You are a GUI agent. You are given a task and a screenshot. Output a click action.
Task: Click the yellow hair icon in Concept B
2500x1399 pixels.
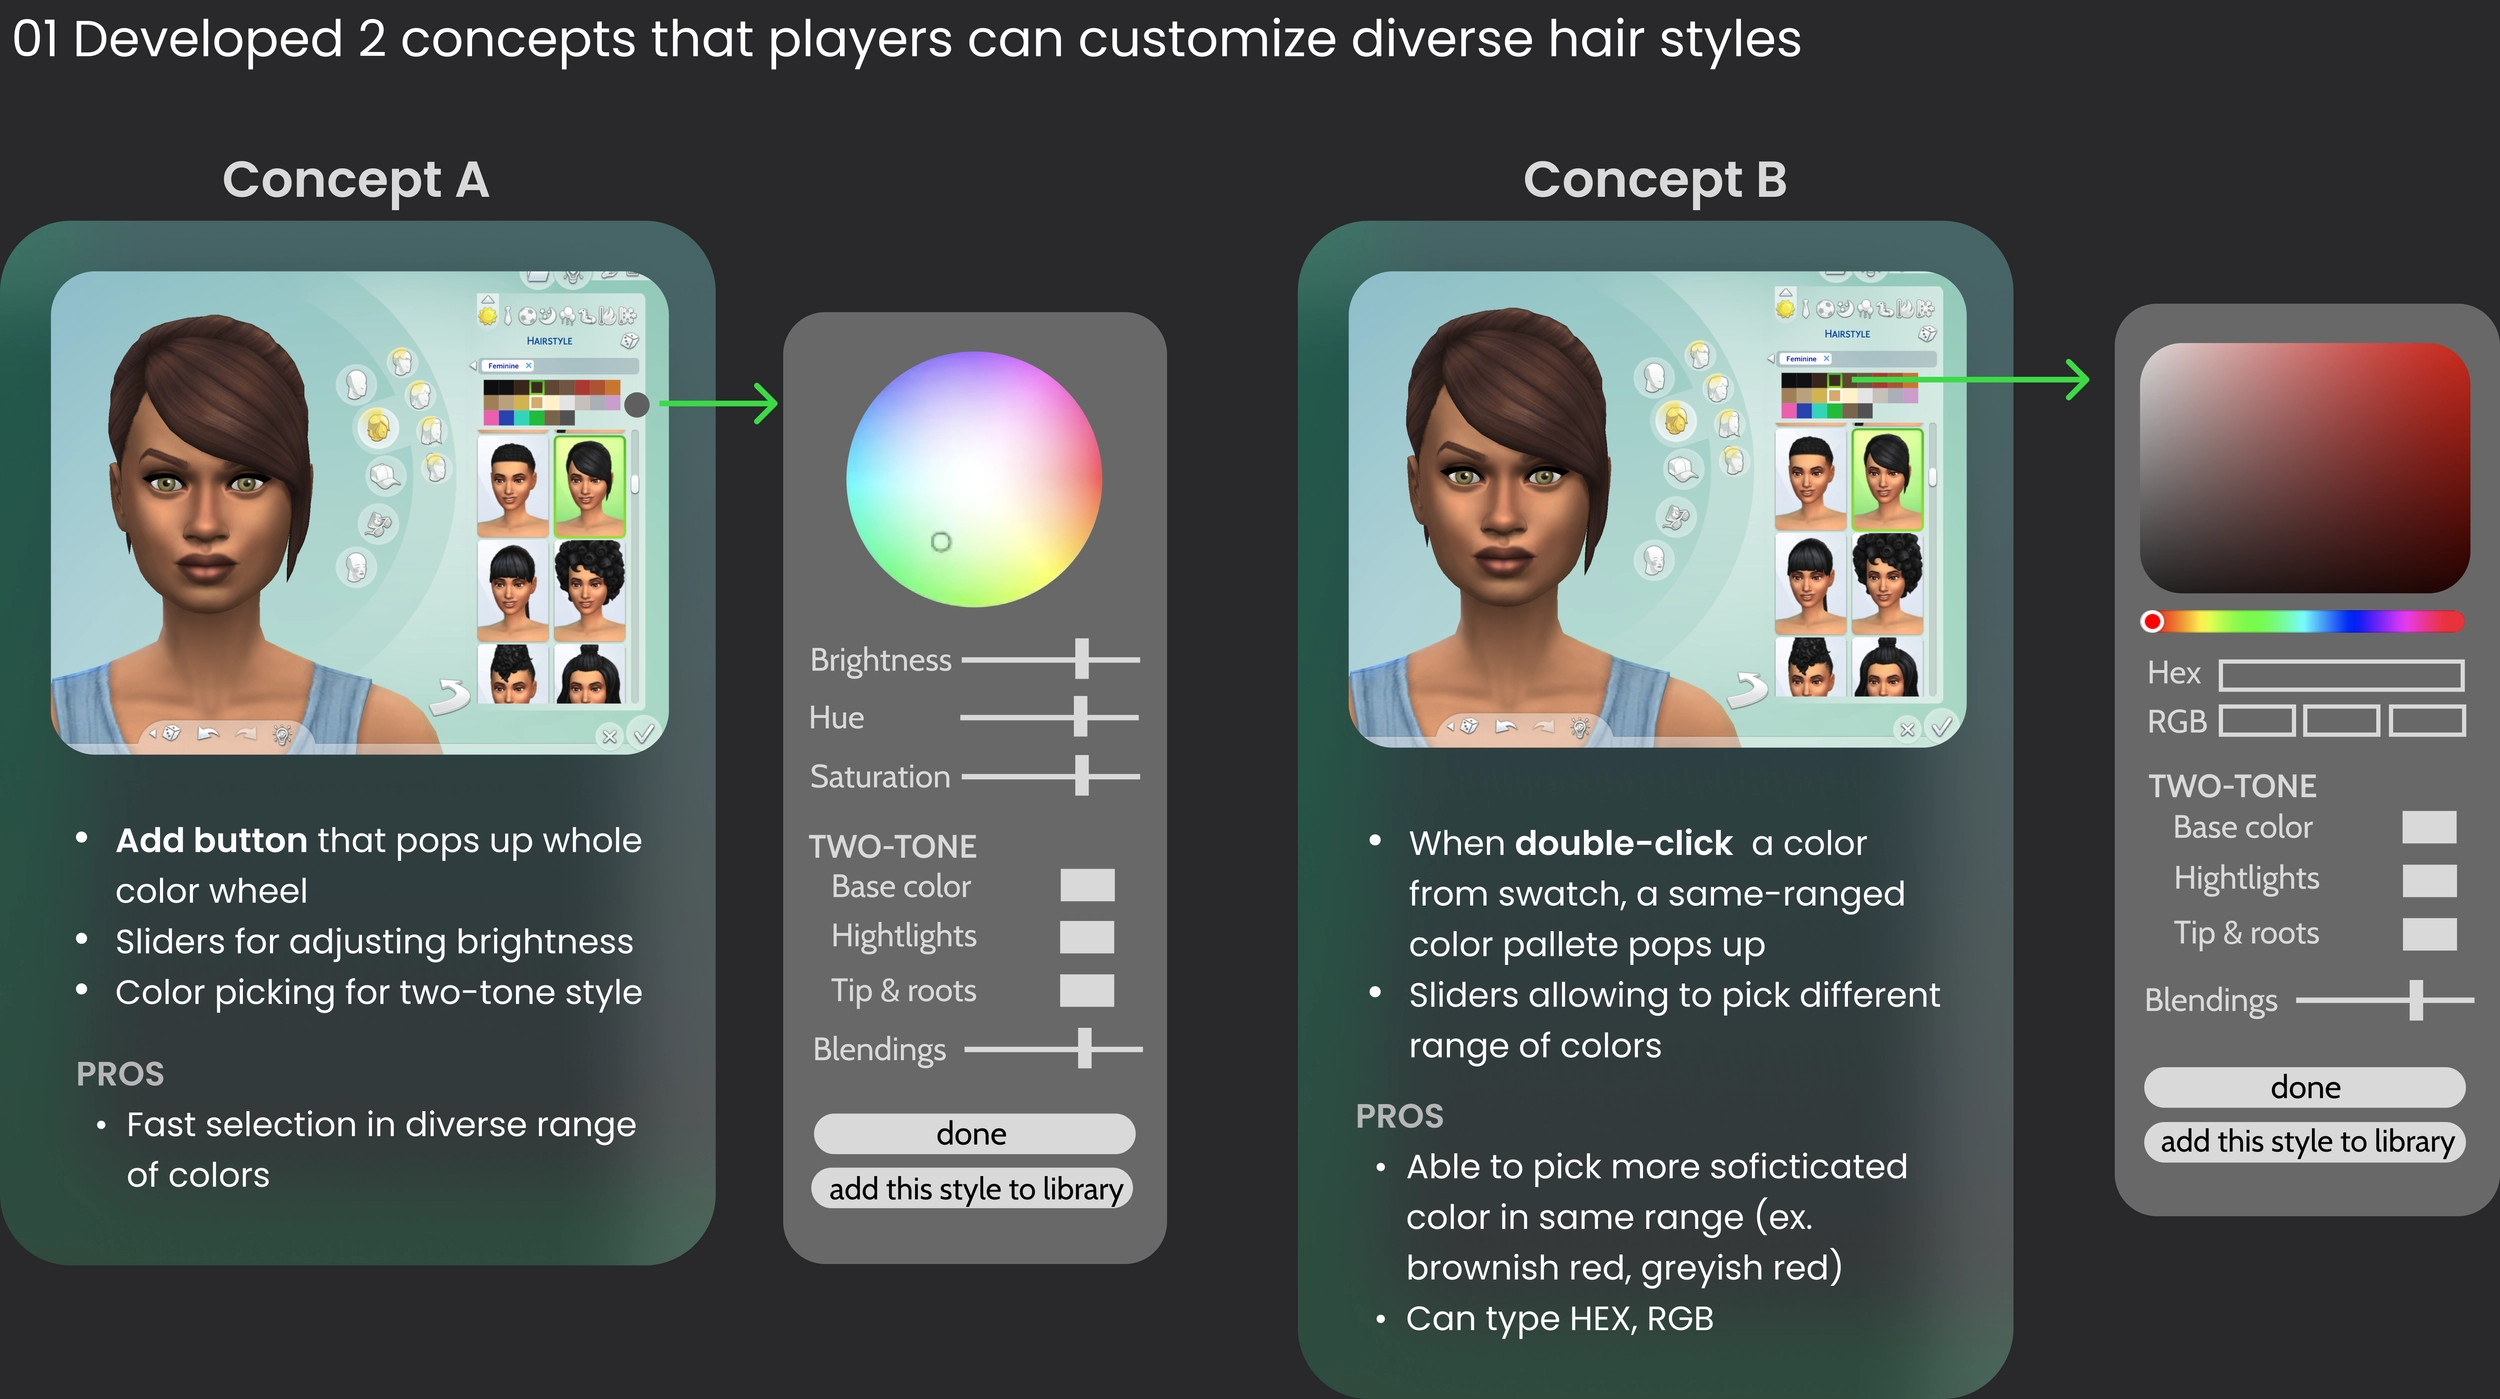[1676, 420]
